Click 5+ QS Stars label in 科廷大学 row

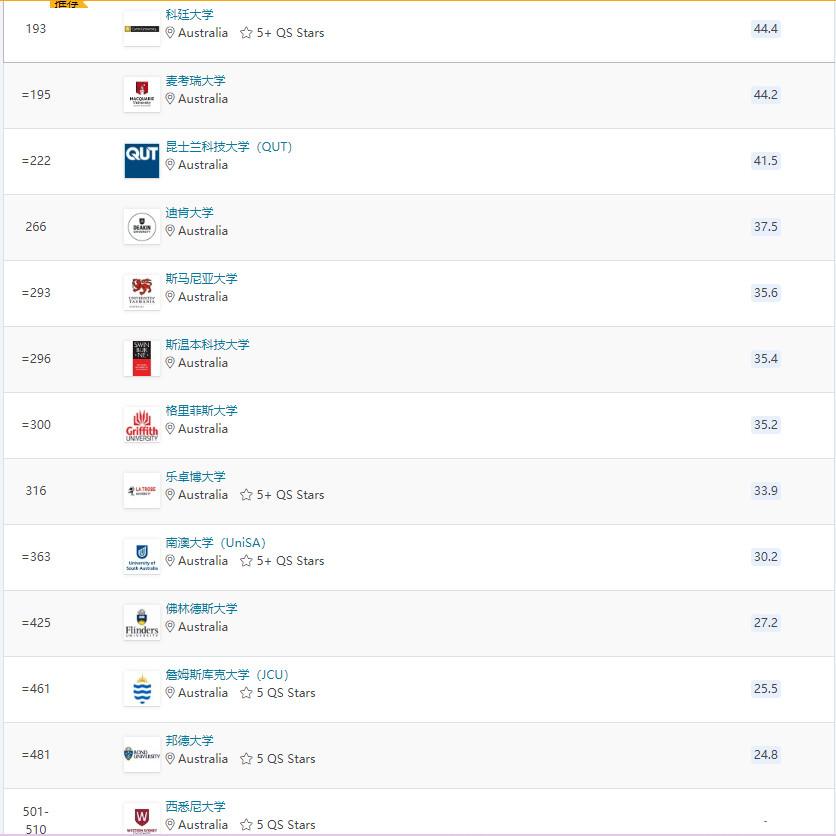point(291,33)
